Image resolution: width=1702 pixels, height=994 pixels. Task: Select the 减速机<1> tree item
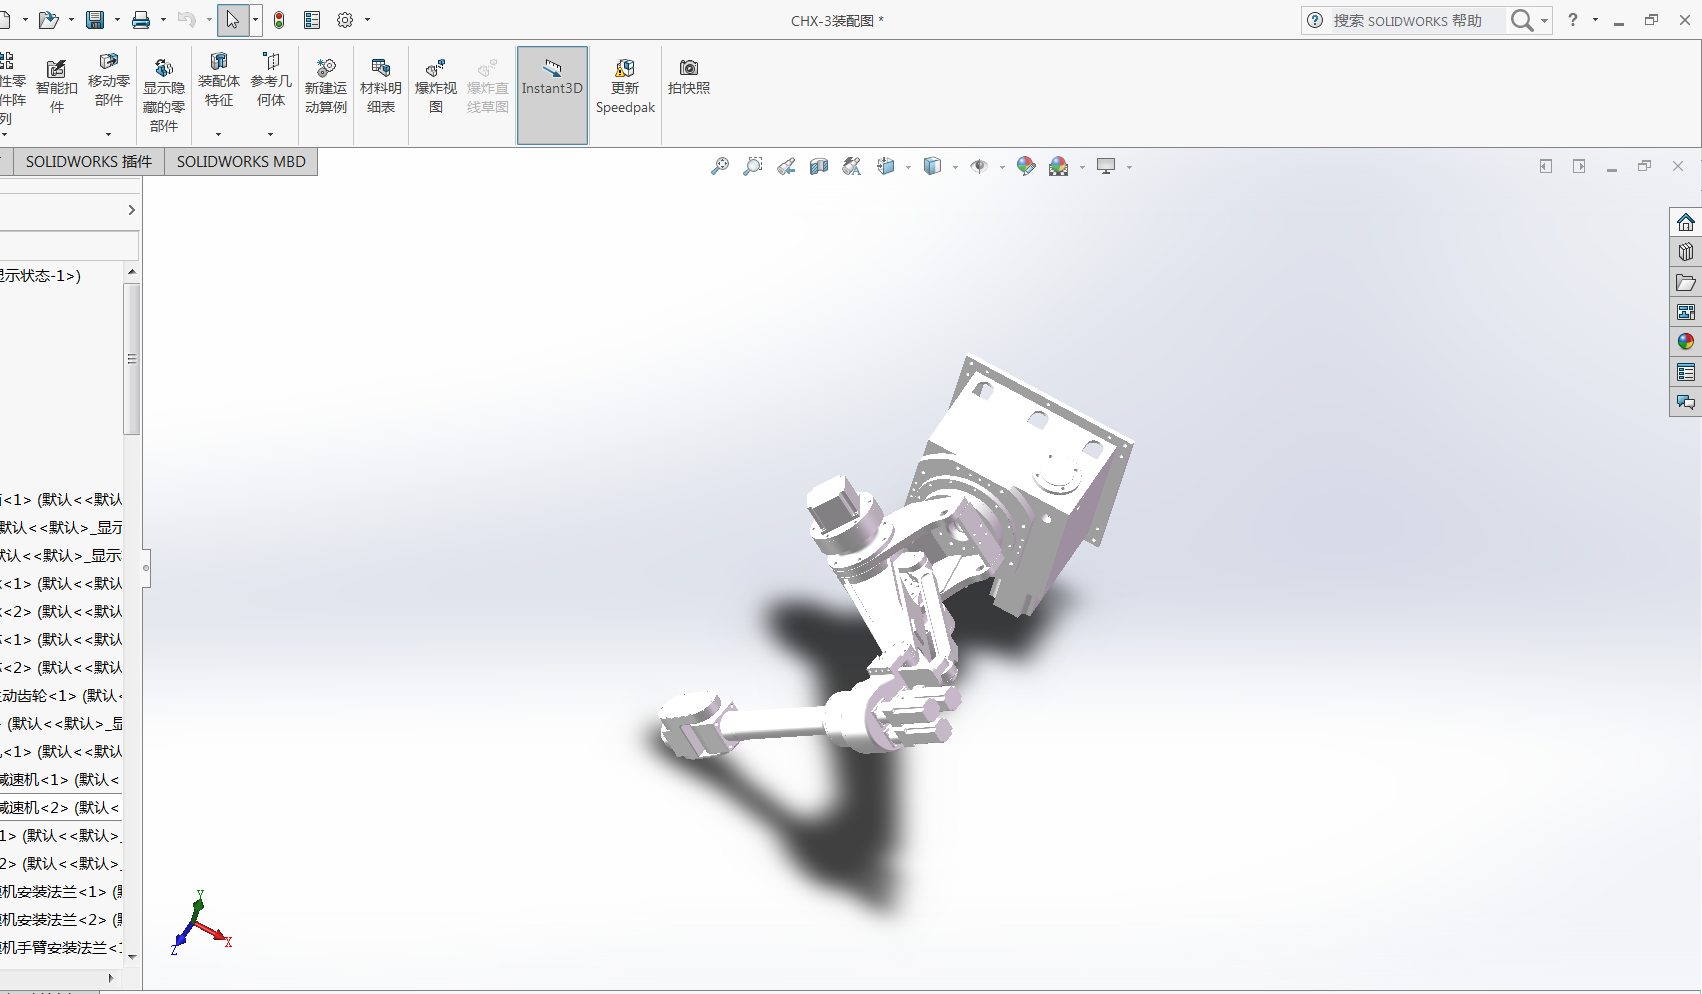(60, 780)
